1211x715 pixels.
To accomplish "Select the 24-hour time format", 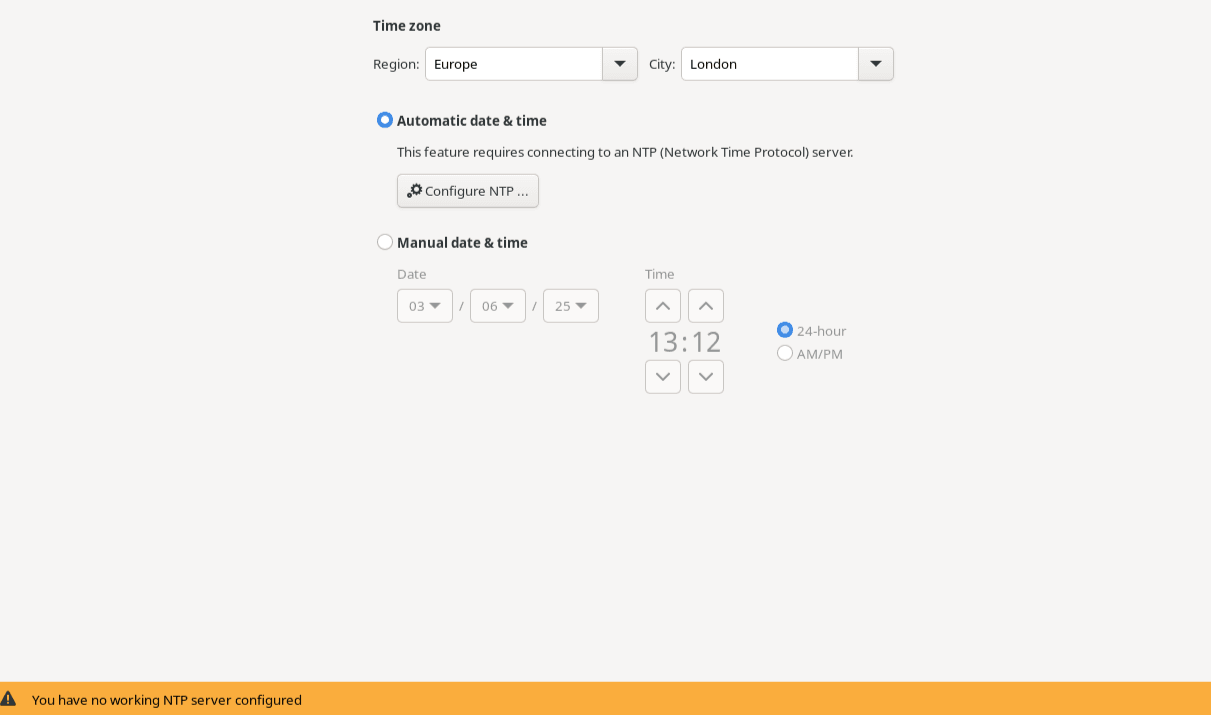I will pyautogui.click(x=785, y=330).
